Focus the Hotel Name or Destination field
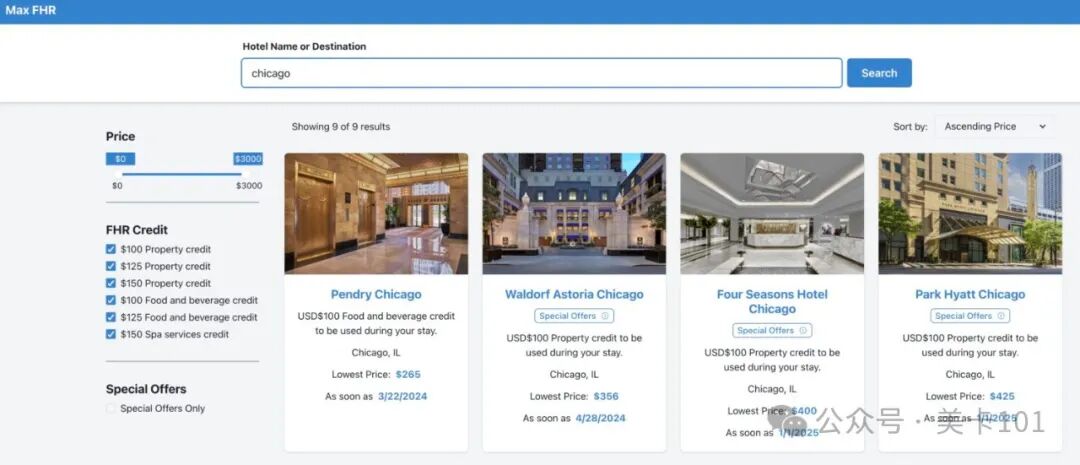1080x465 pixels. tap(541, 73)
